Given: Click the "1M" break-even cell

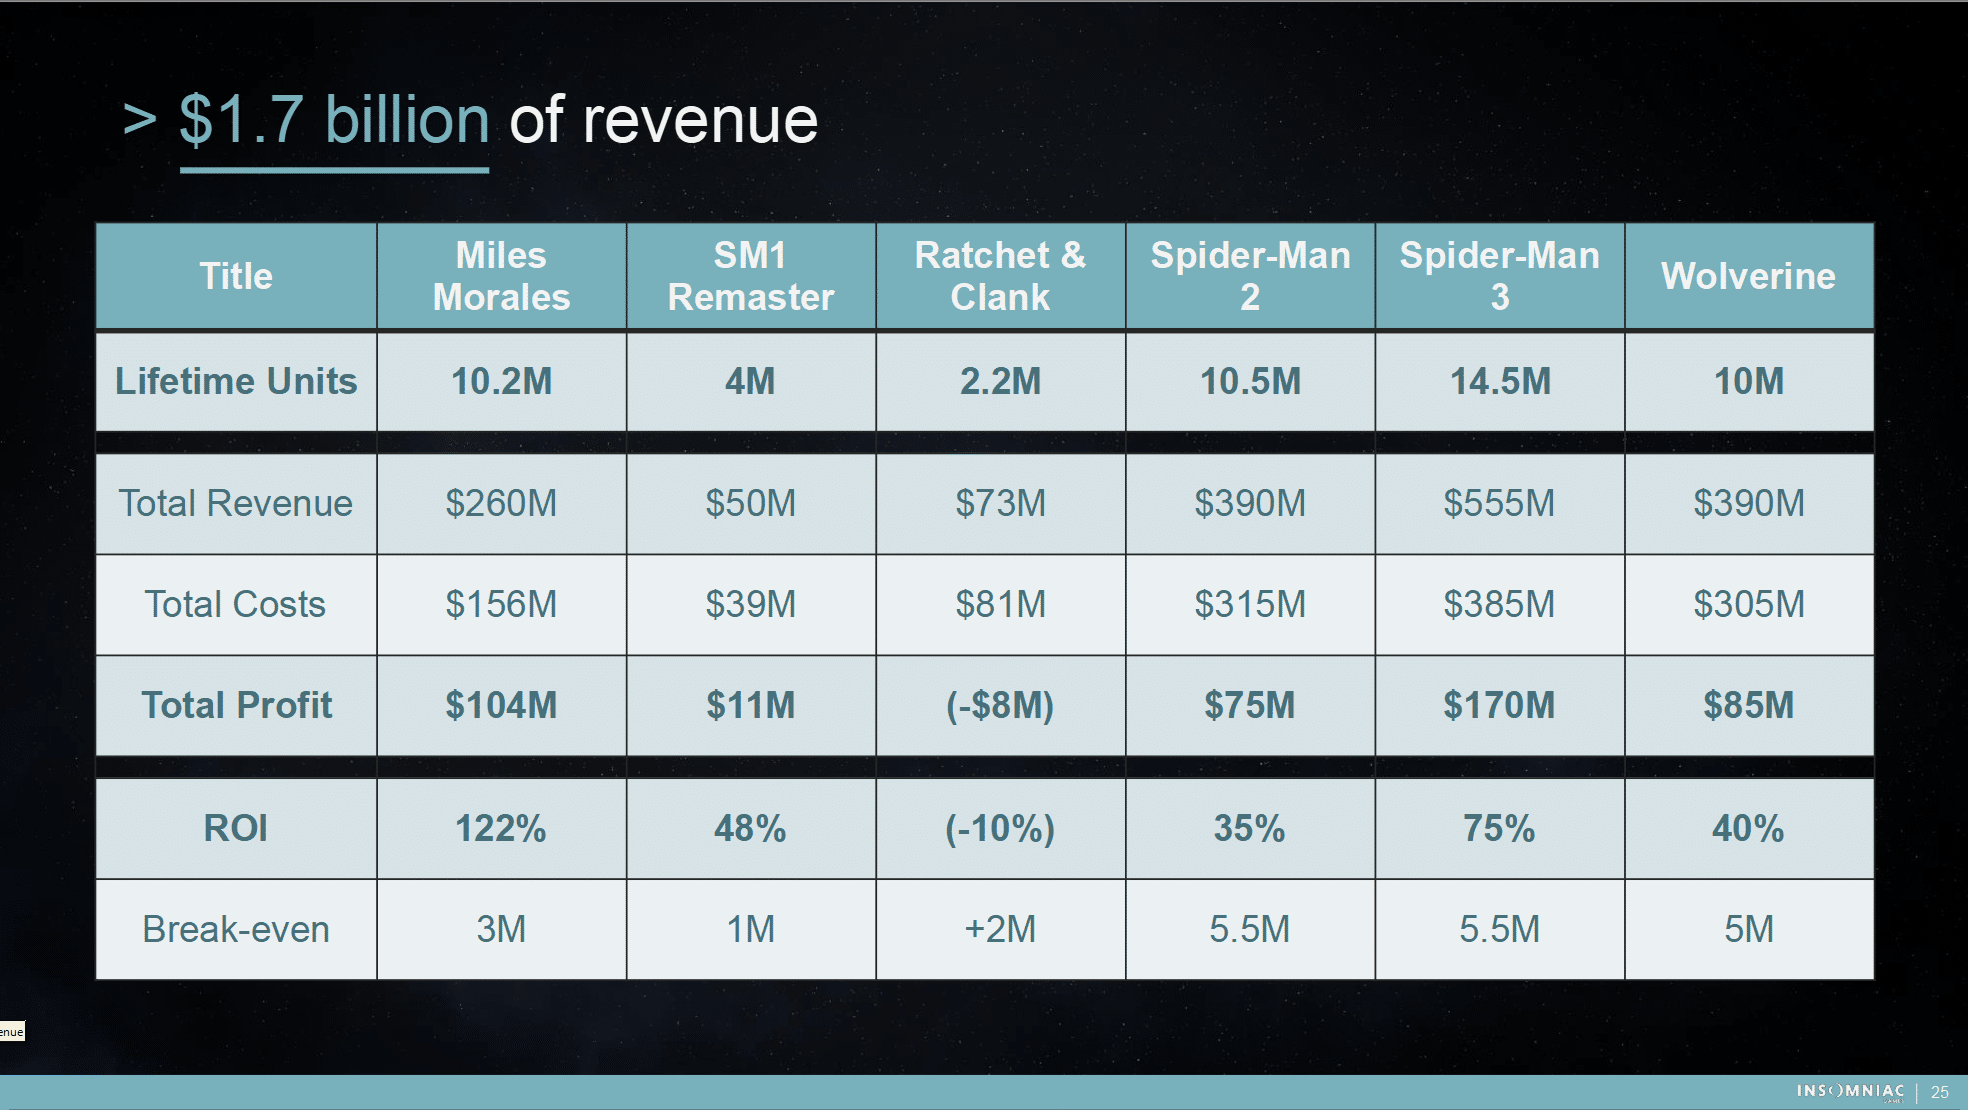Looking at the screenshot, I should [751, 929].
